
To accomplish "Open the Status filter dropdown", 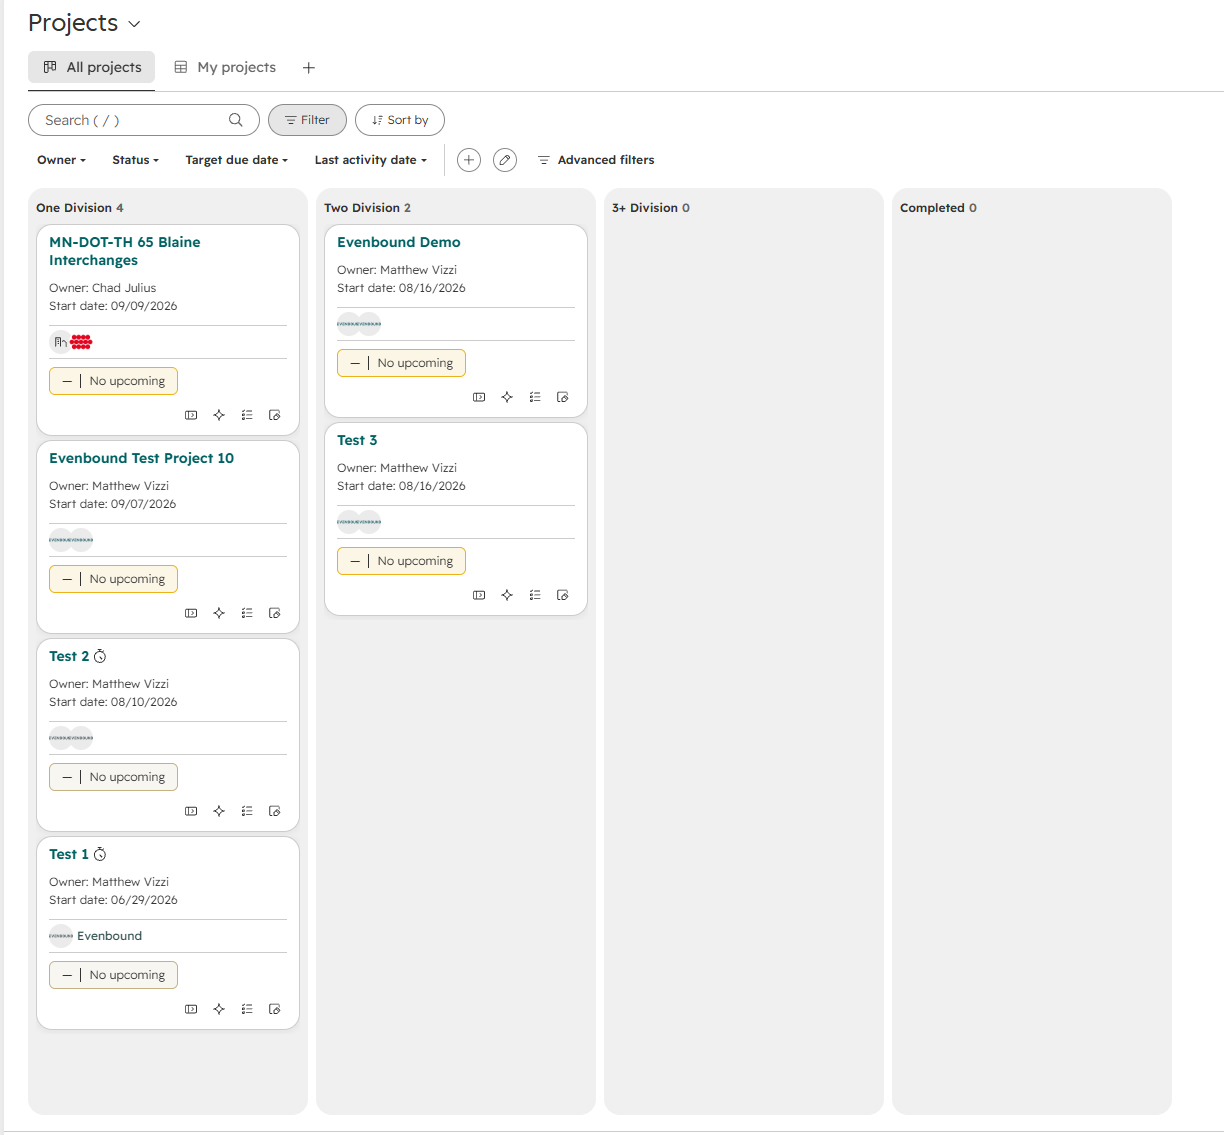I will tap(135, 160).
